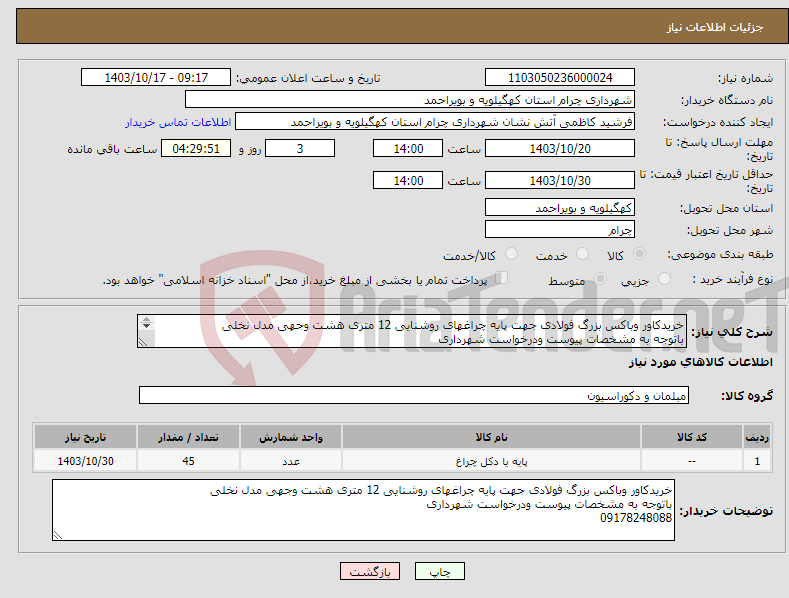Click the response deadline date 1403/10/20 field
Screen dimensions: 789x598
pyautogui.click(x=560, y=148)
